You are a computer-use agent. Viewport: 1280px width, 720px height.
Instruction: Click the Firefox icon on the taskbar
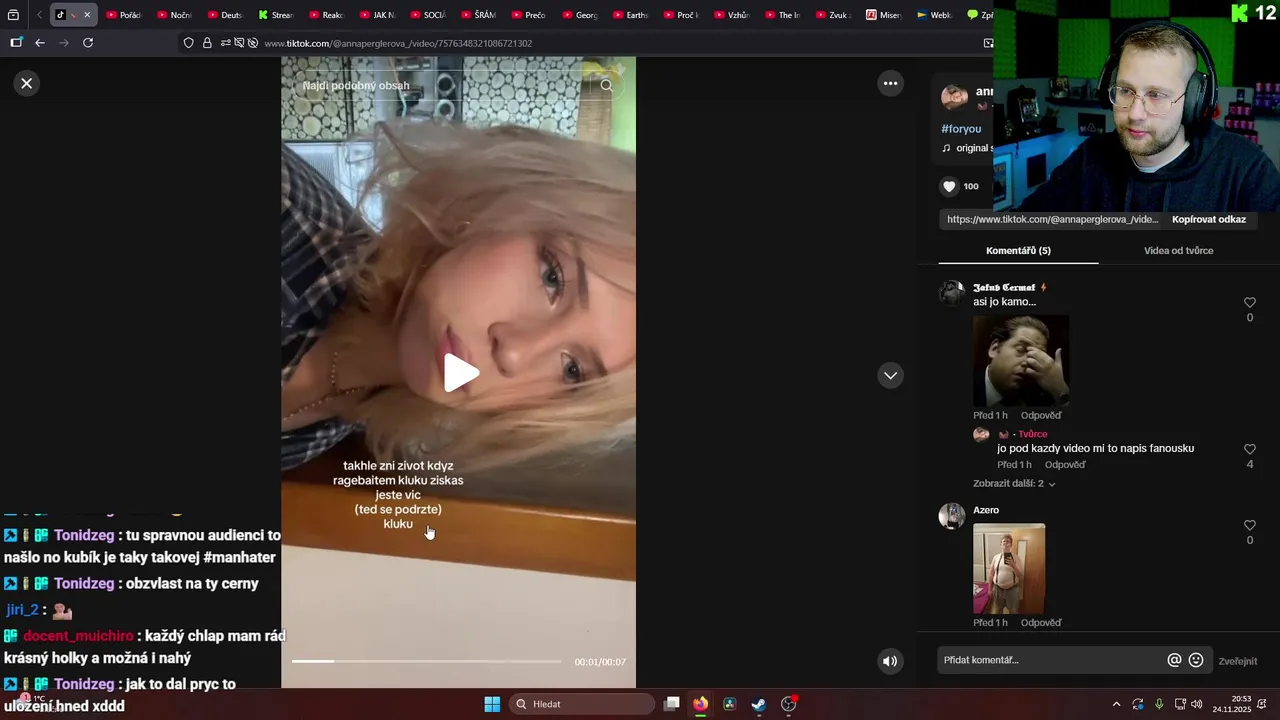point(700,704)
